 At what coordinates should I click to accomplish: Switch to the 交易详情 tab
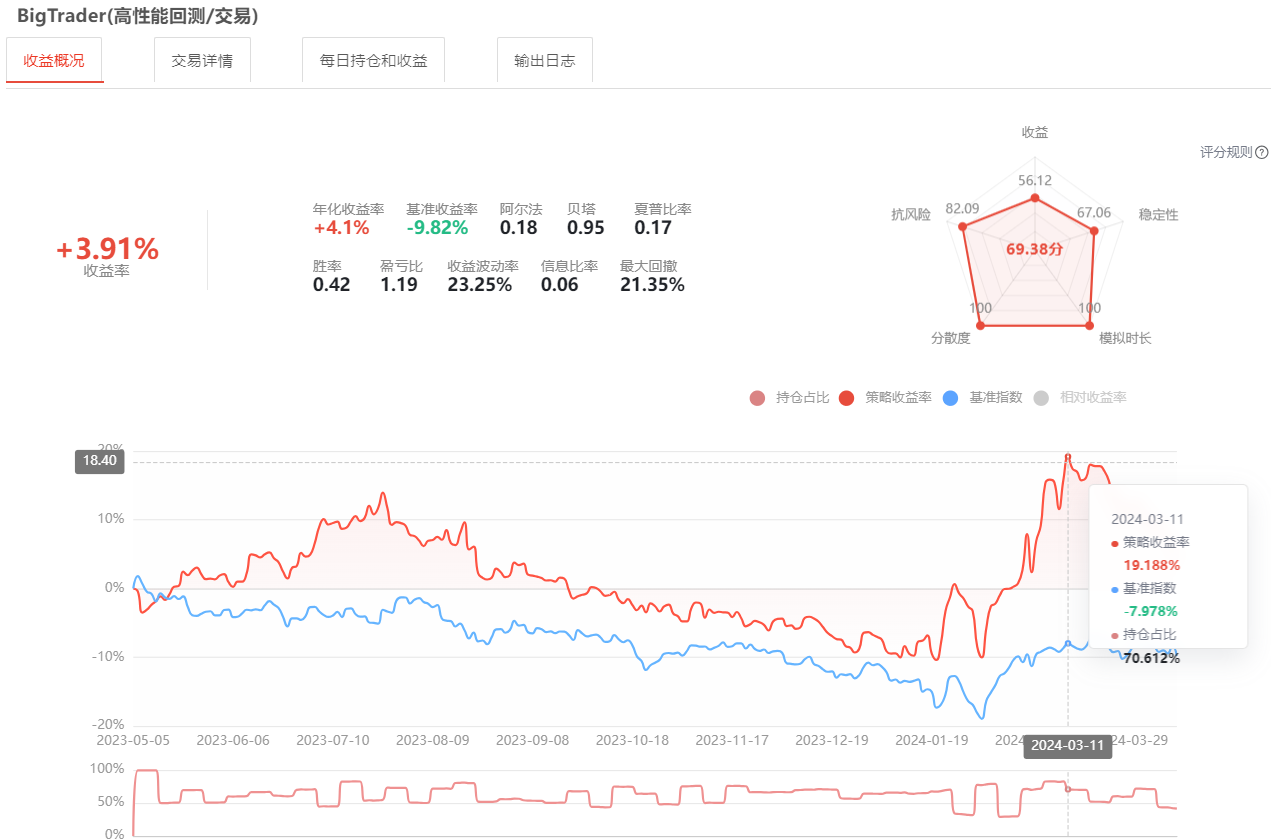click(202, 60)
